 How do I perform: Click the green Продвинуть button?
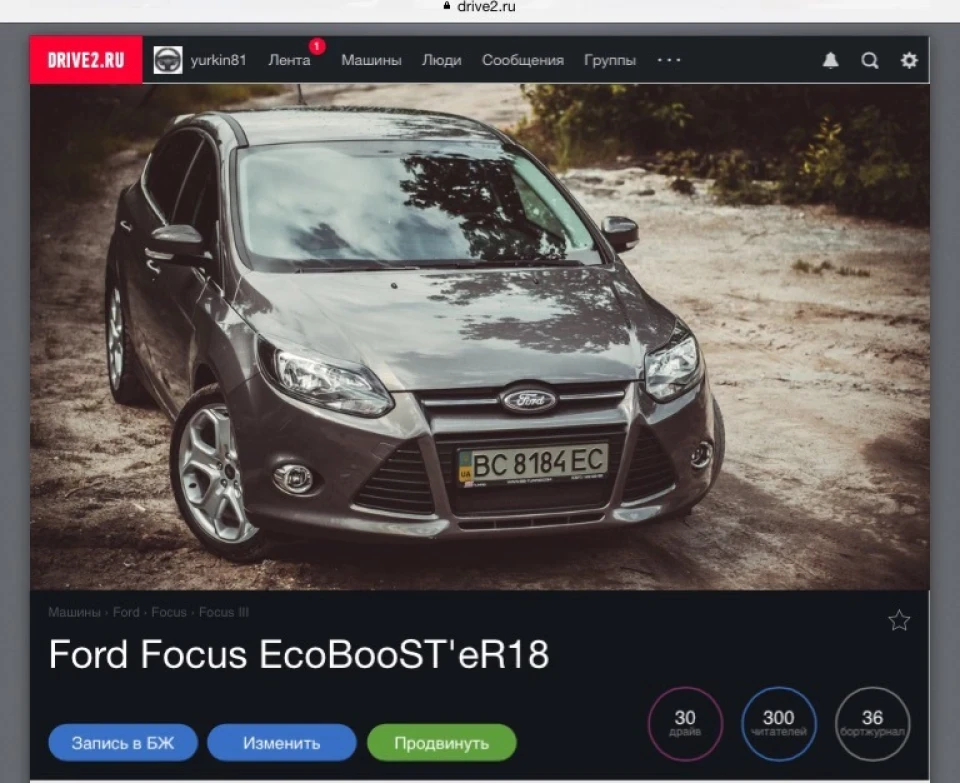[x=441, y=743]
